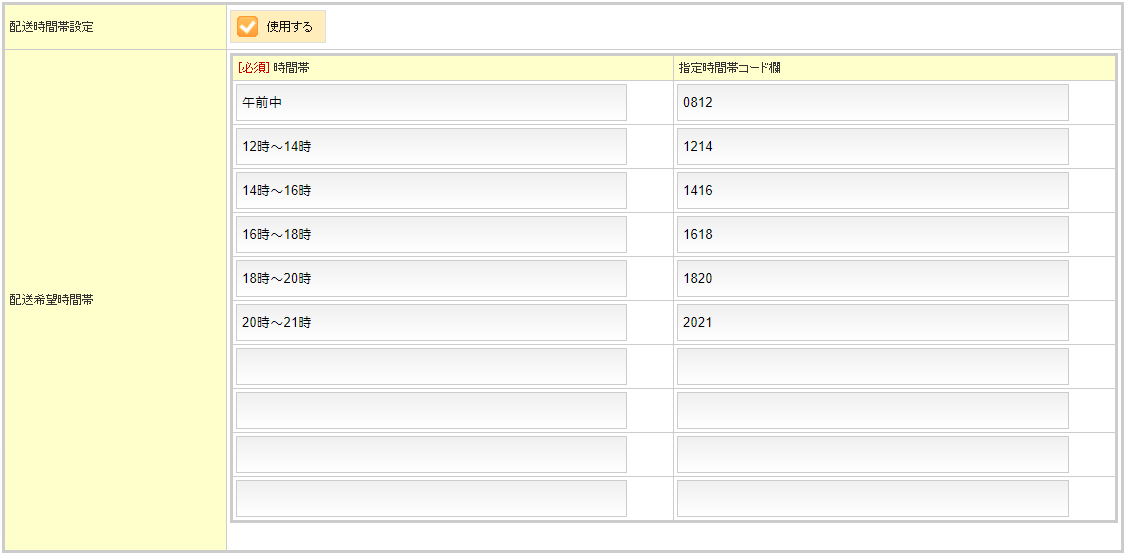Toggle the 使用する checkbox
Image resolution: width=1126 pixels, height=557 pixels.
248,27
